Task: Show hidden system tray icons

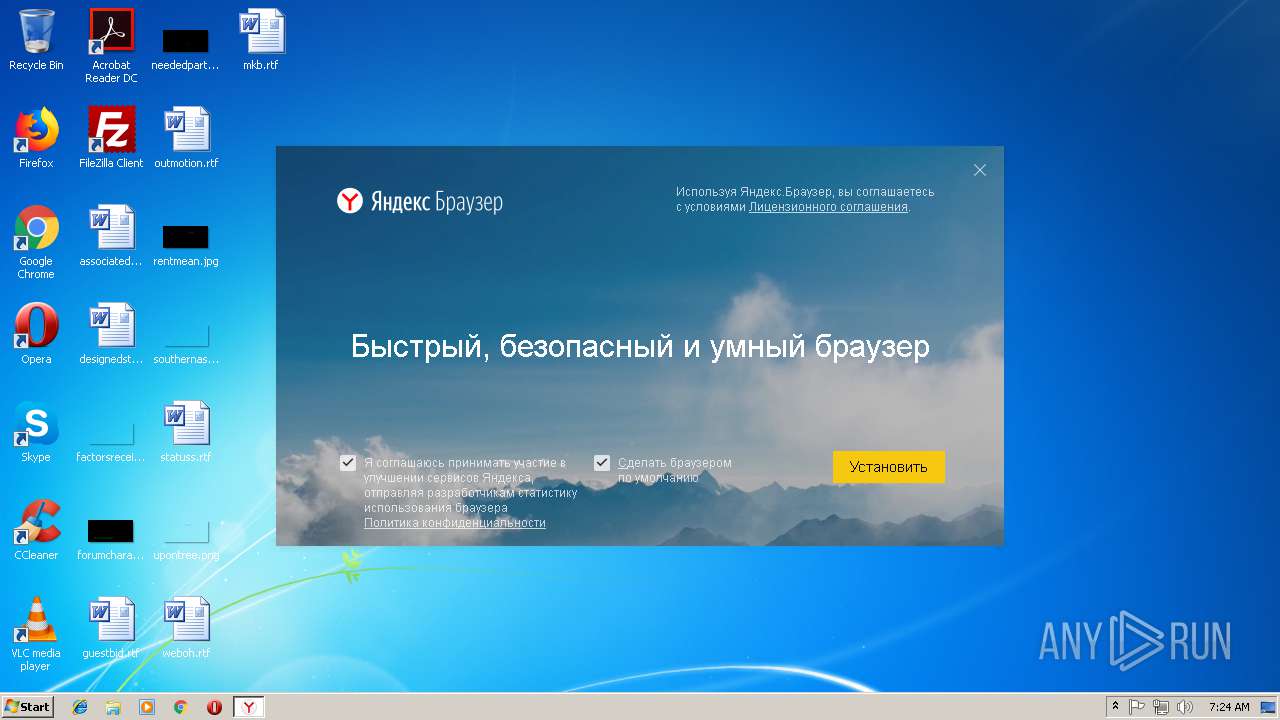Action: 1116,707
